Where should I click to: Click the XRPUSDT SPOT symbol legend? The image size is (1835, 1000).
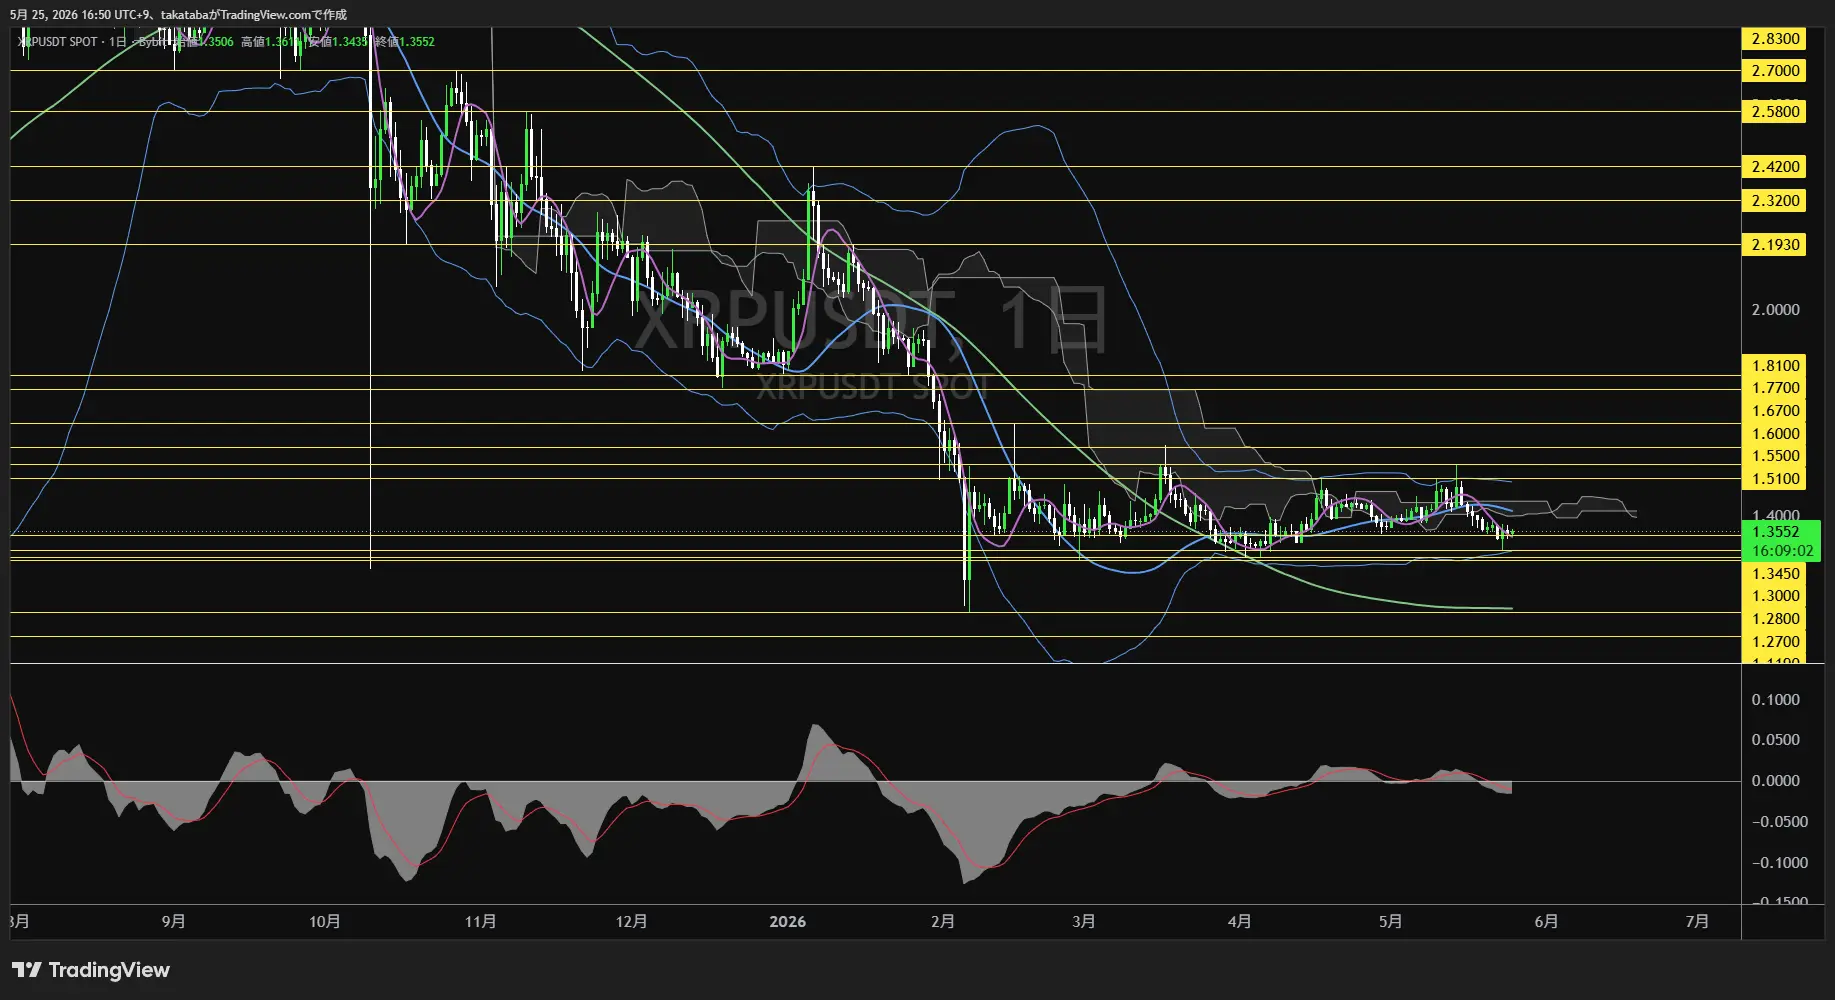[x=57, y=42]
